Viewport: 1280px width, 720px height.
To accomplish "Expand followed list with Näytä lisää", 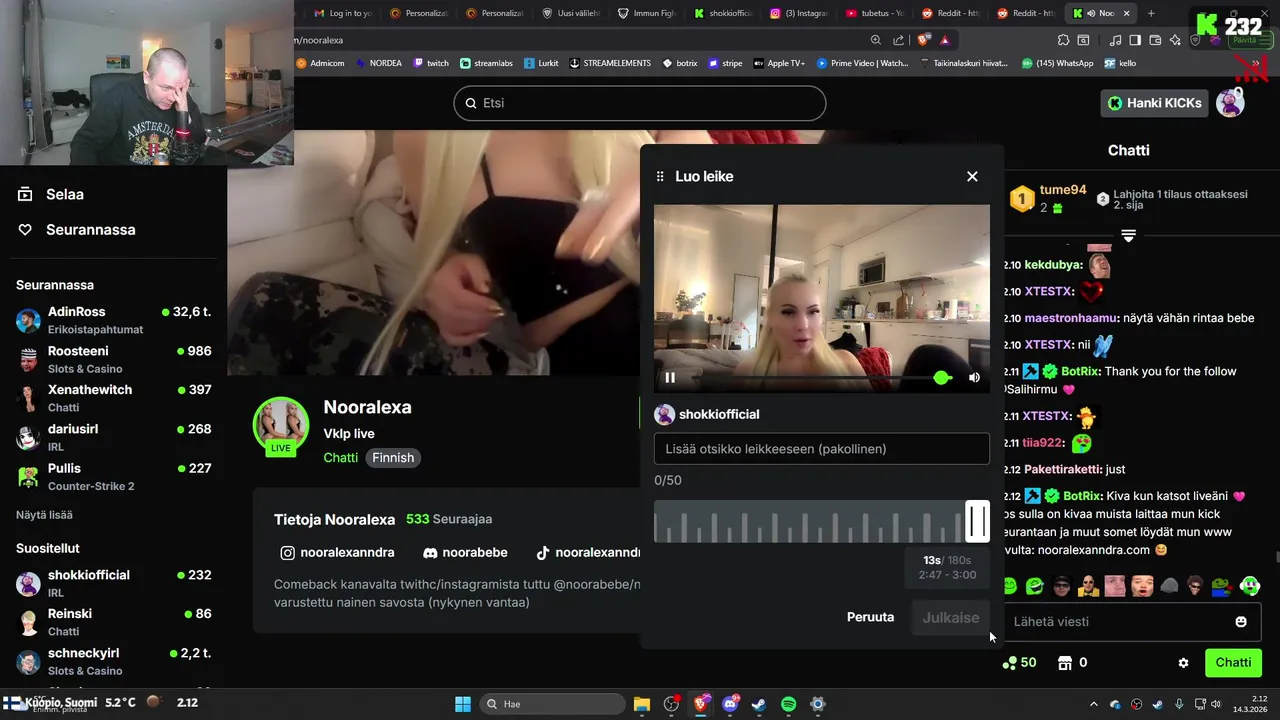I will (44, 515).
